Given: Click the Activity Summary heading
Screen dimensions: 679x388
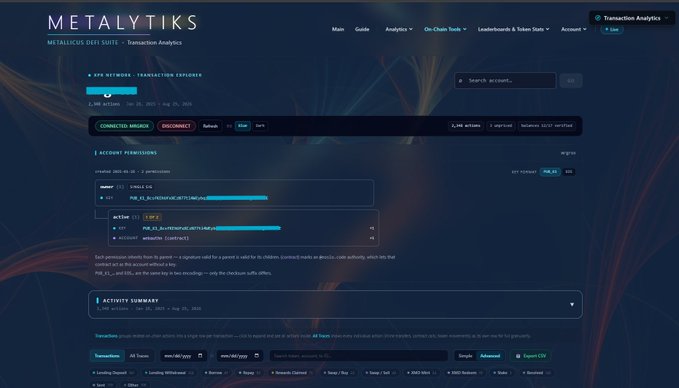Looking at the screenshot, I should coord(130,301).
